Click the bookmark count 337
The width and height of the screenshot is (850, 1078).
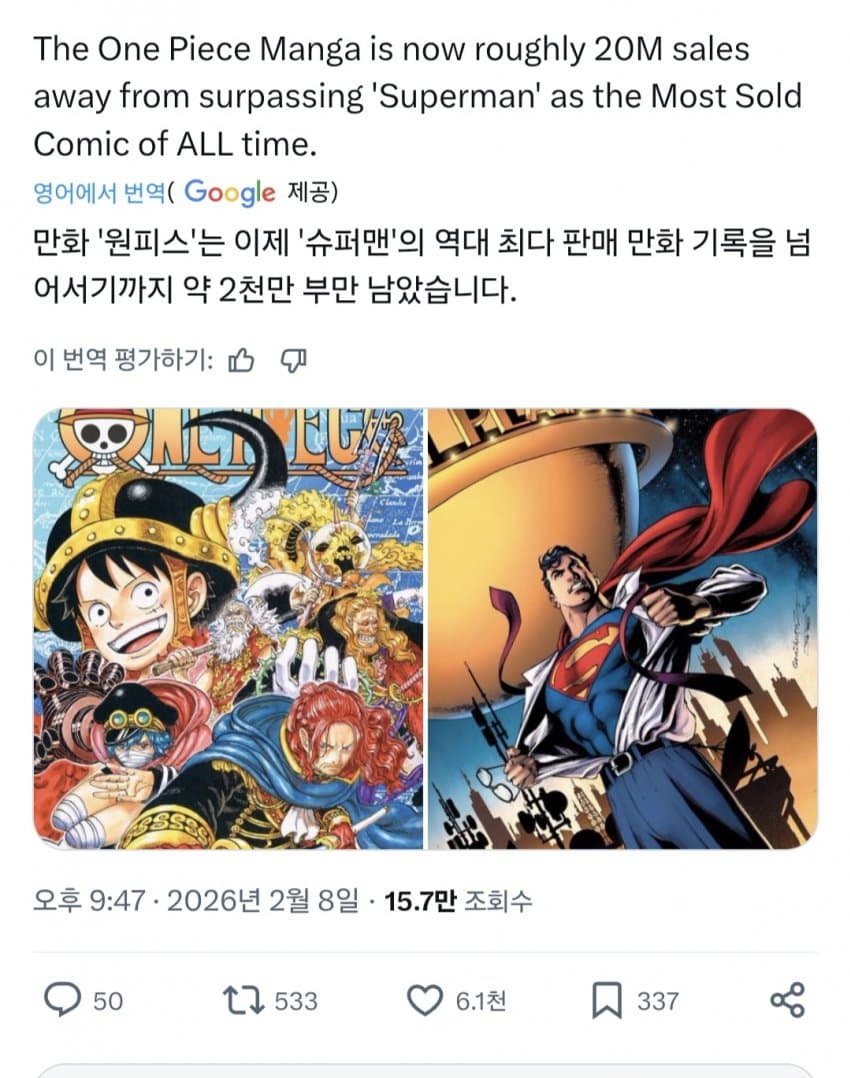coord(658,1001)
